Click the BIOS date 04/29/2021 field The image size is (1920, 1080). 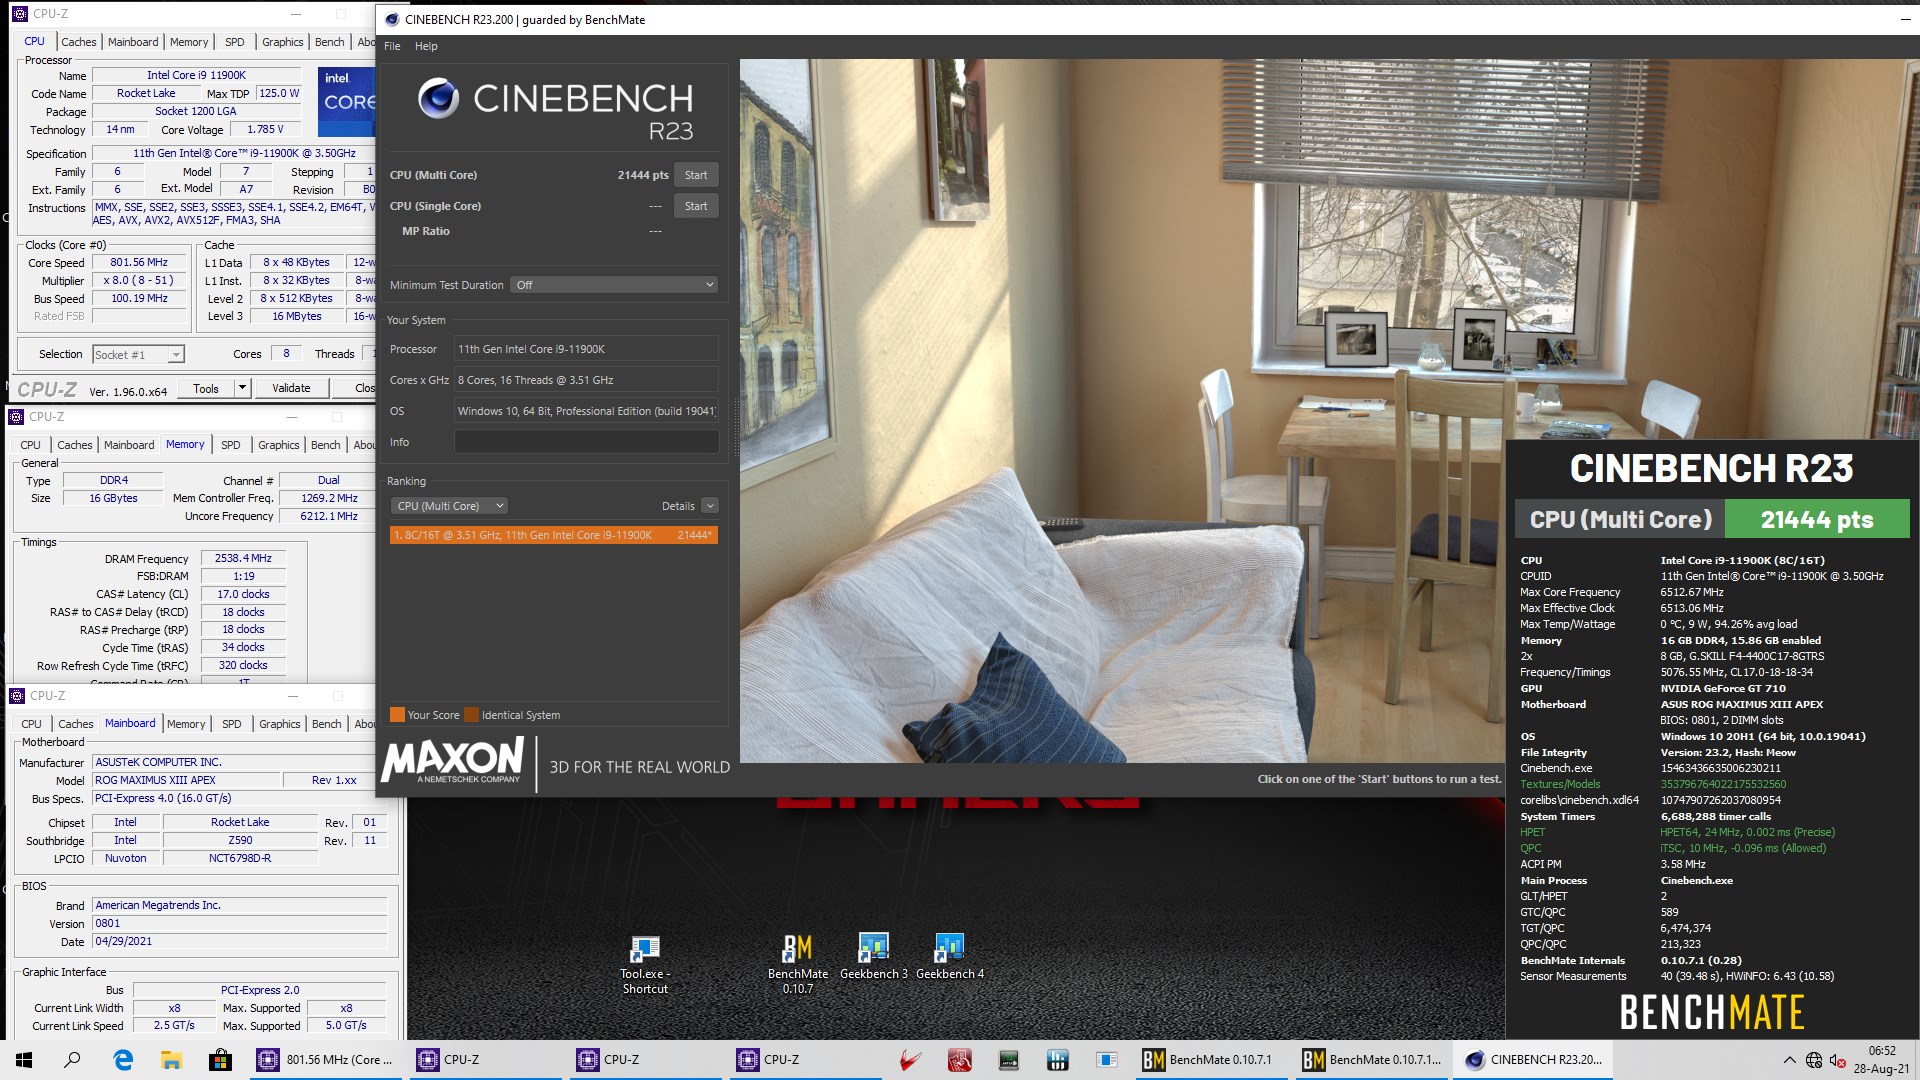click(239, 941)
